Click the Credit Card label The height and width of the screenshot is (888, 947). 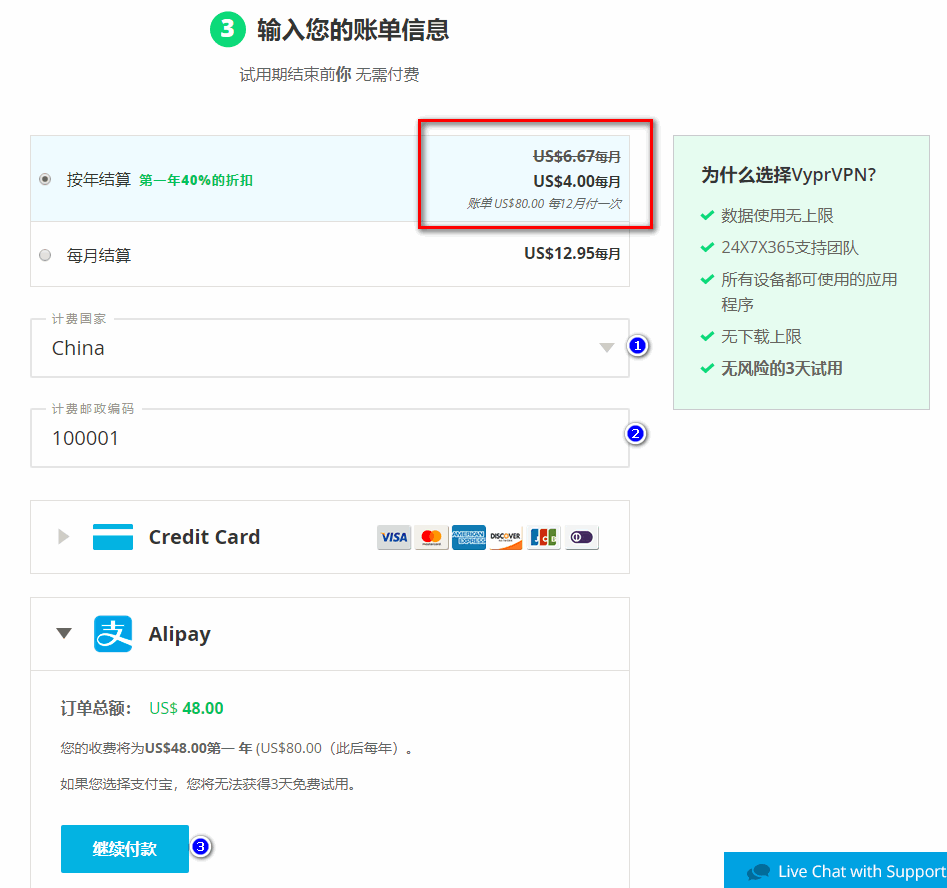pos(204,536)
